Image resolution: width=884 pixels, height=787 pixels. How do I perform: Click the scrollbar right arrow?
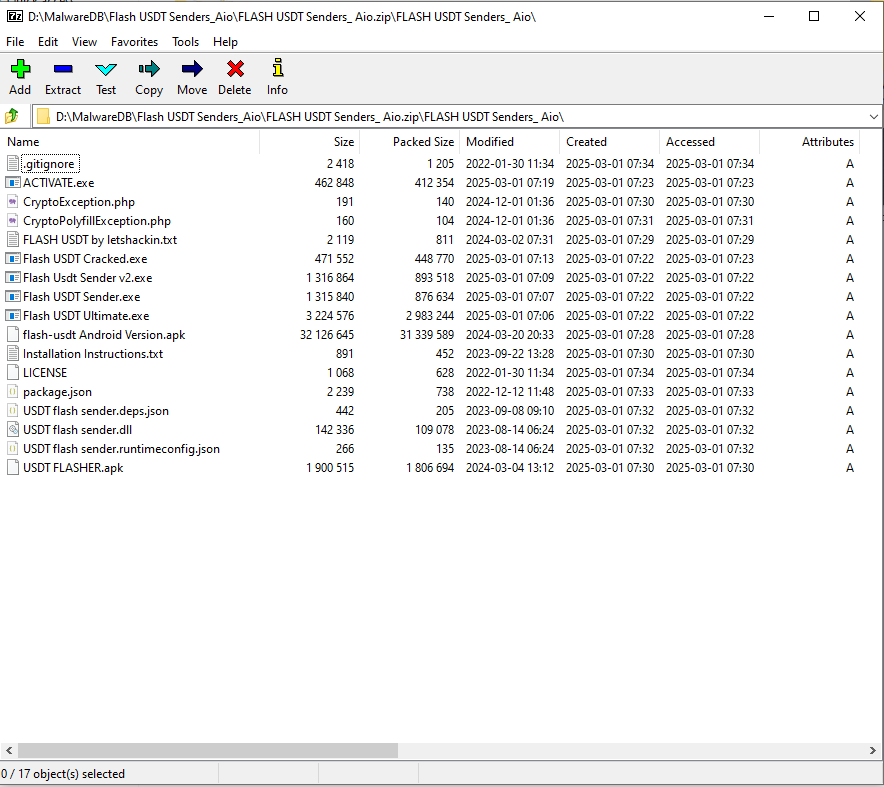pos(873,750)
